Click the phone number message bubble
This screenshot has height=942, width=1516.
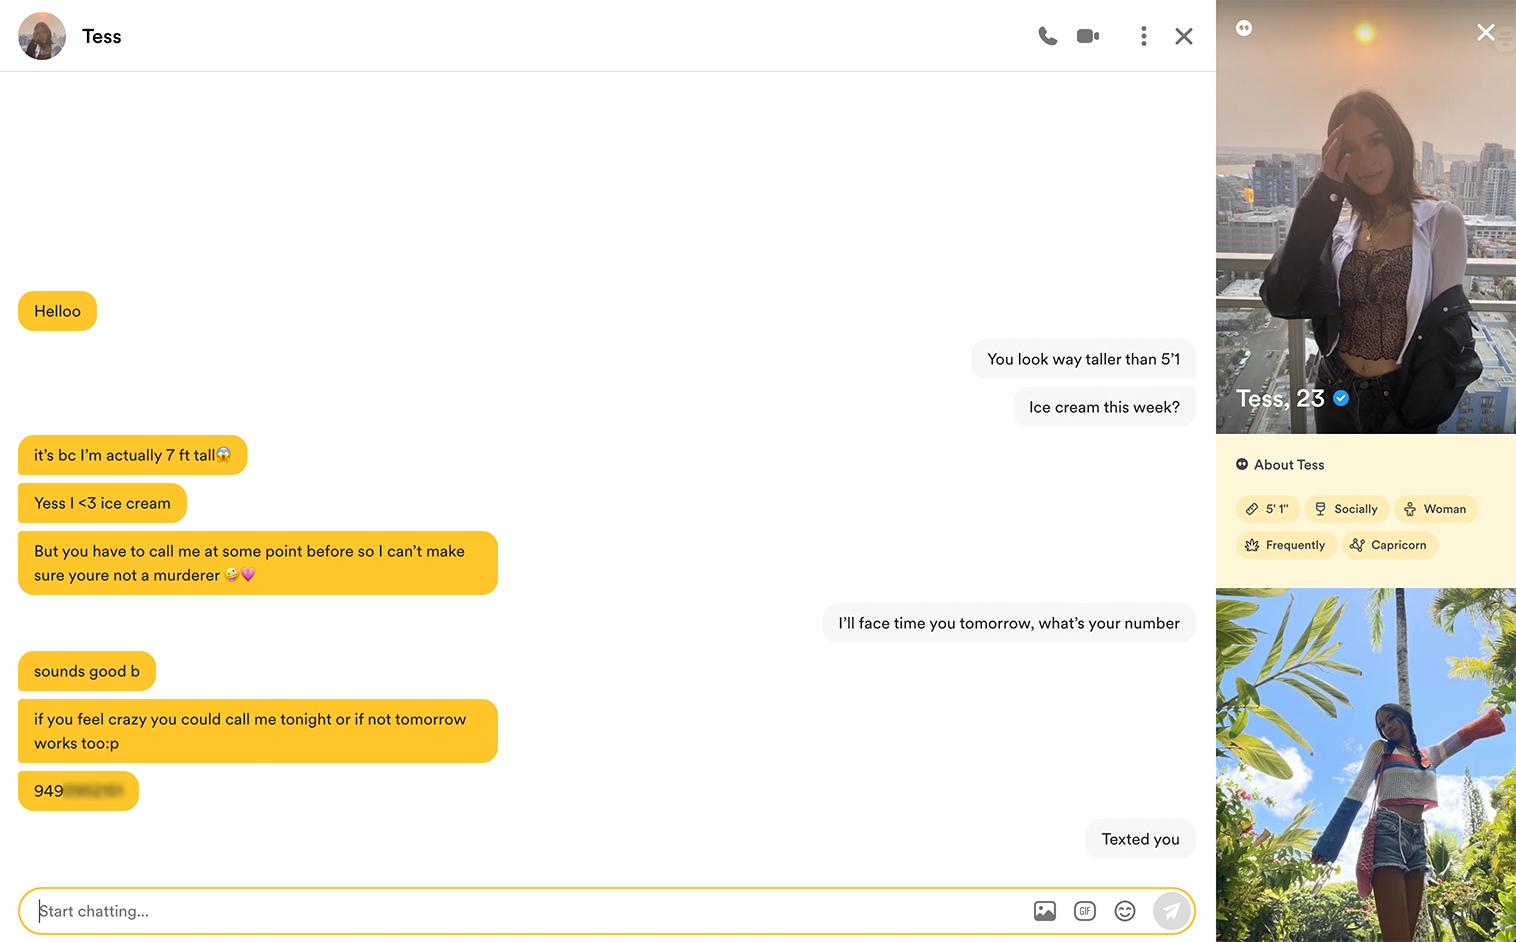(78, 791)
